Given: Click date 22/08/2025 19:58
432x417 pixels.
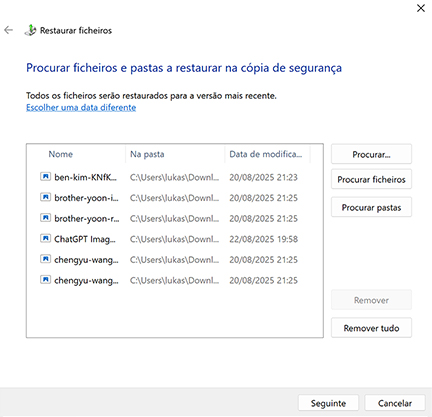Looking at the screenshot, I should (x=263, y=239).
